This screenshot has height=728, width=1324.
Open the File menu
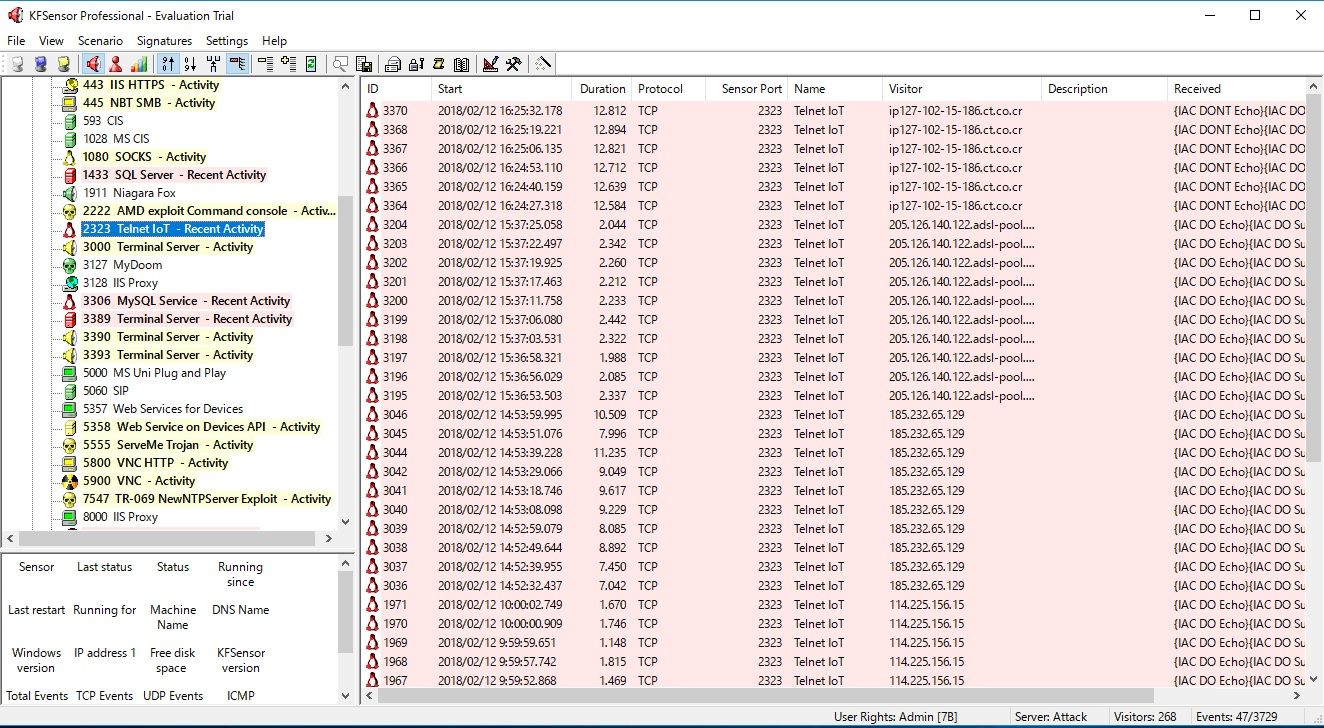[x=16, y=41]
